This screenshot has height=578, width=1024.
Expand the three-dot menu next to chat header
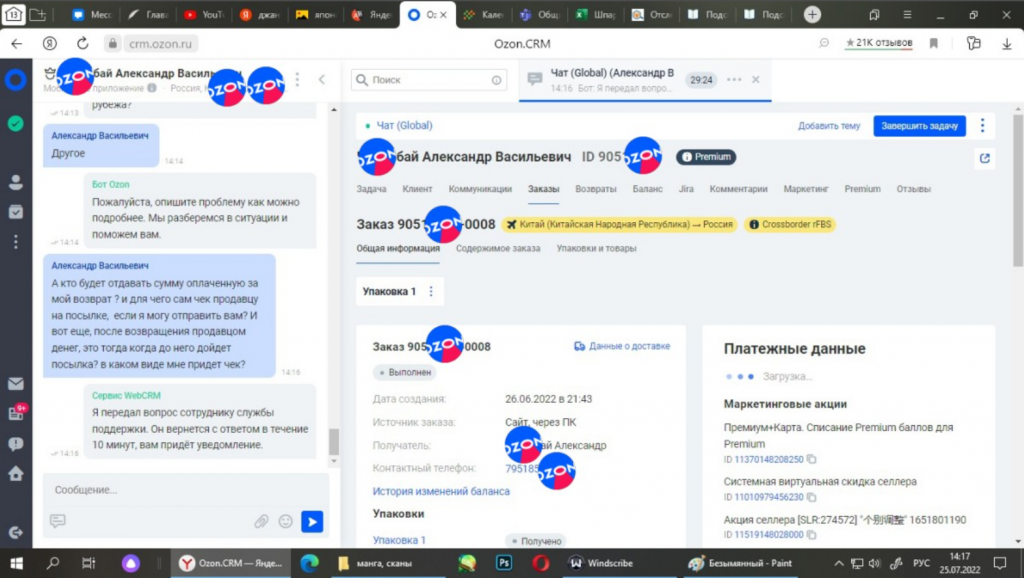(x=735, y=77)
